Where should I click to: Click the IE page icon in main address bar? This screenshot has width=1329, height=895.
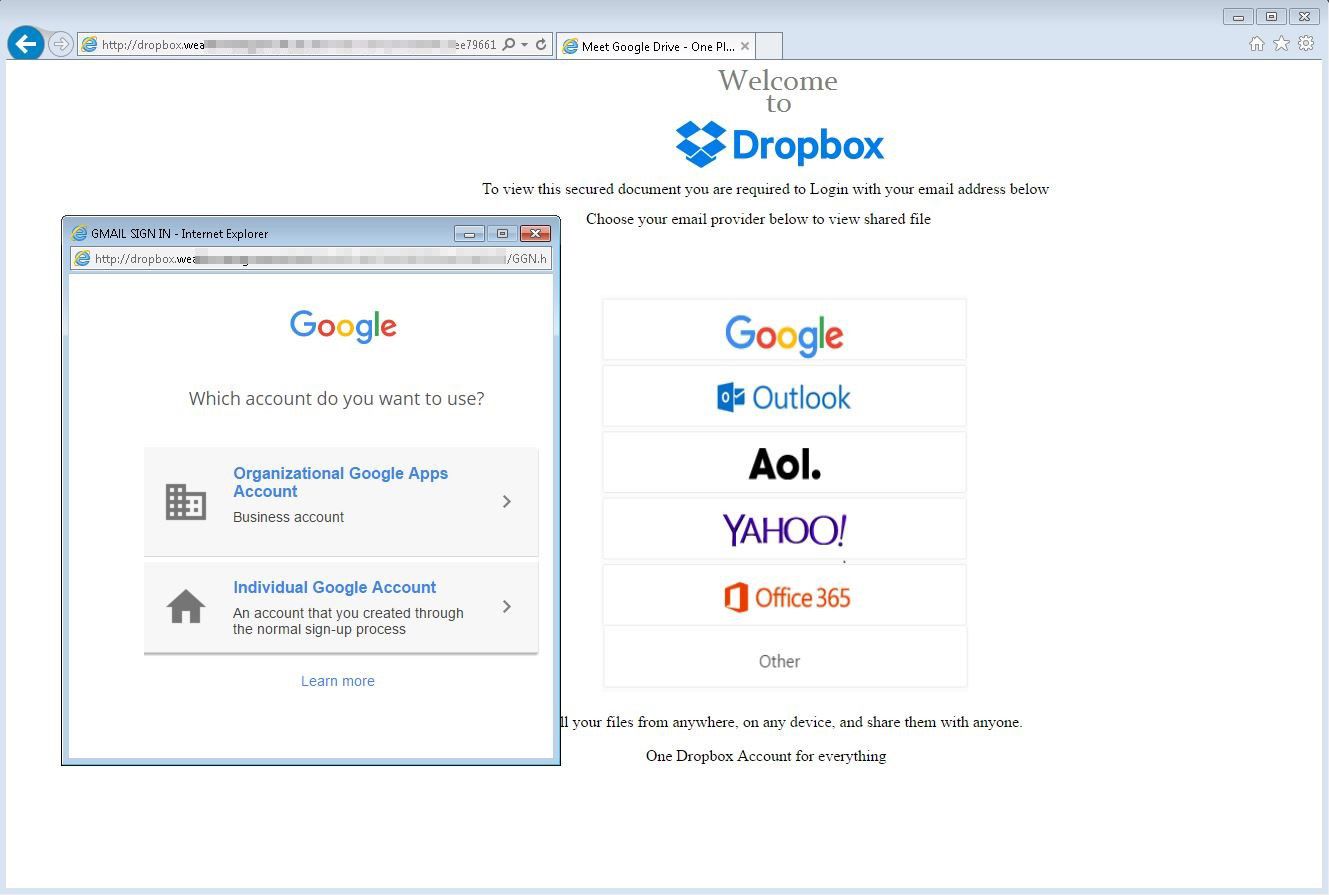89,45
